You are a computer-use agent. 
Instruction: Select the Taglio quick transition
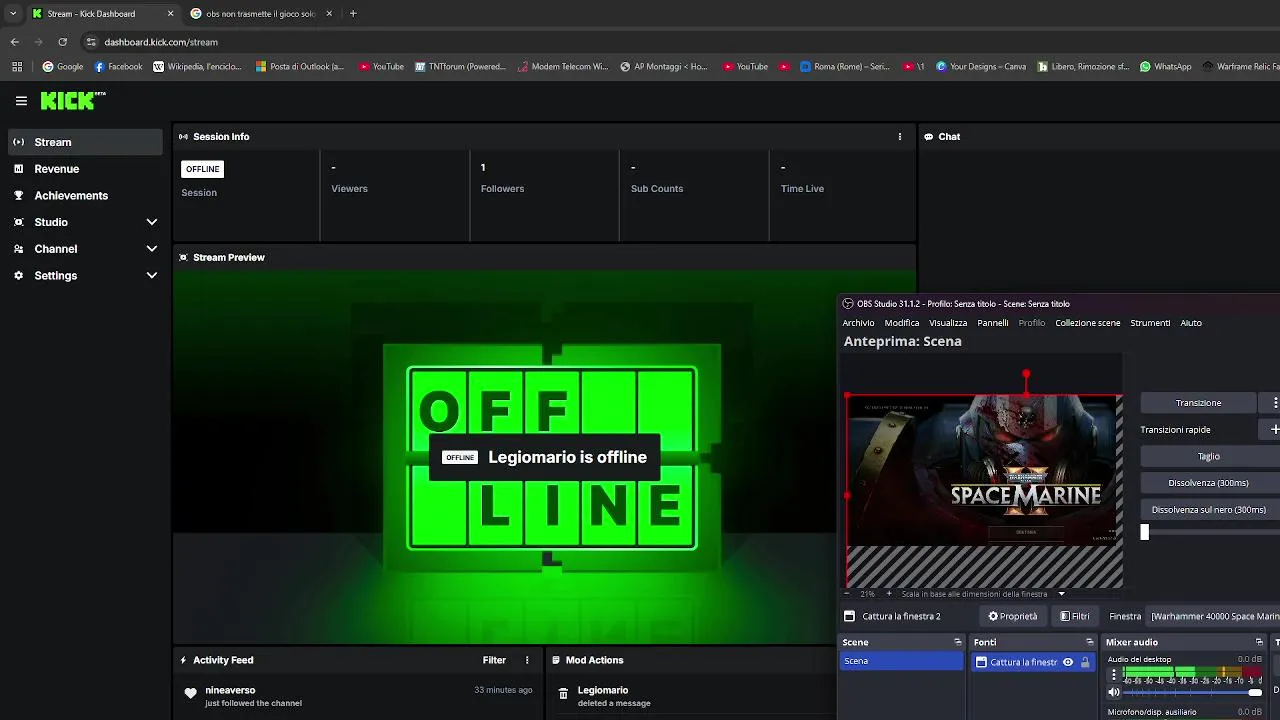click(x=1208, y=456)
